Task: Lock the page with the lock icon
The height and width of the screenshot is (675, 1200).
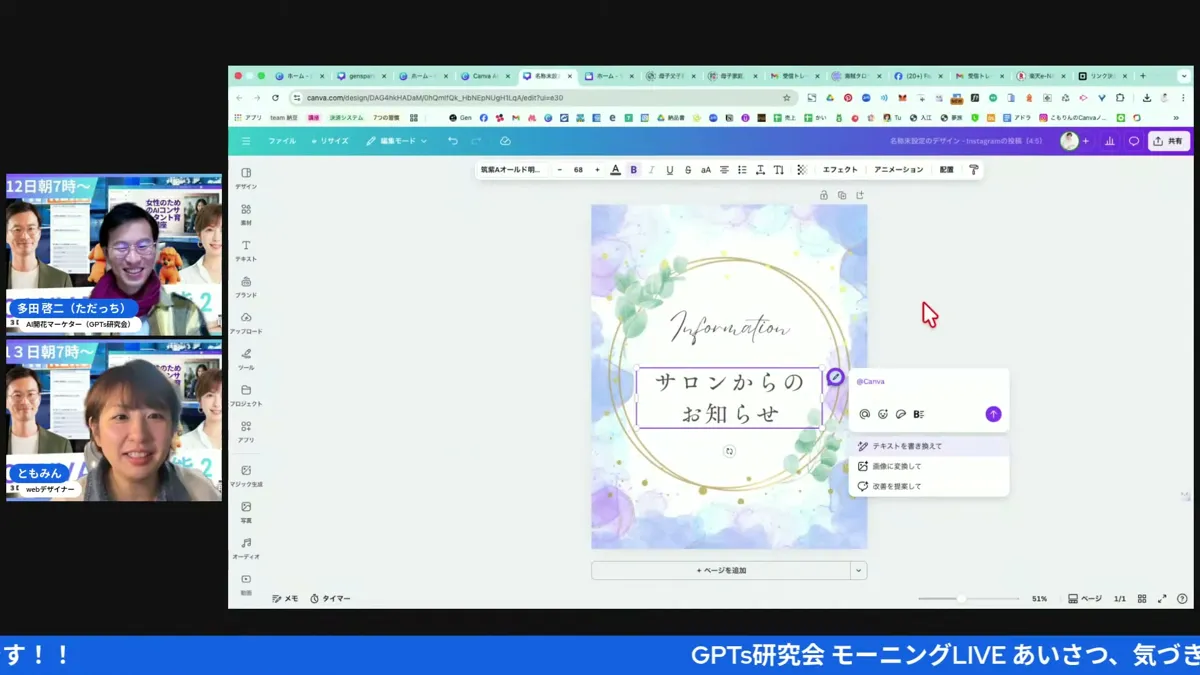Action: tap(824, 195)
